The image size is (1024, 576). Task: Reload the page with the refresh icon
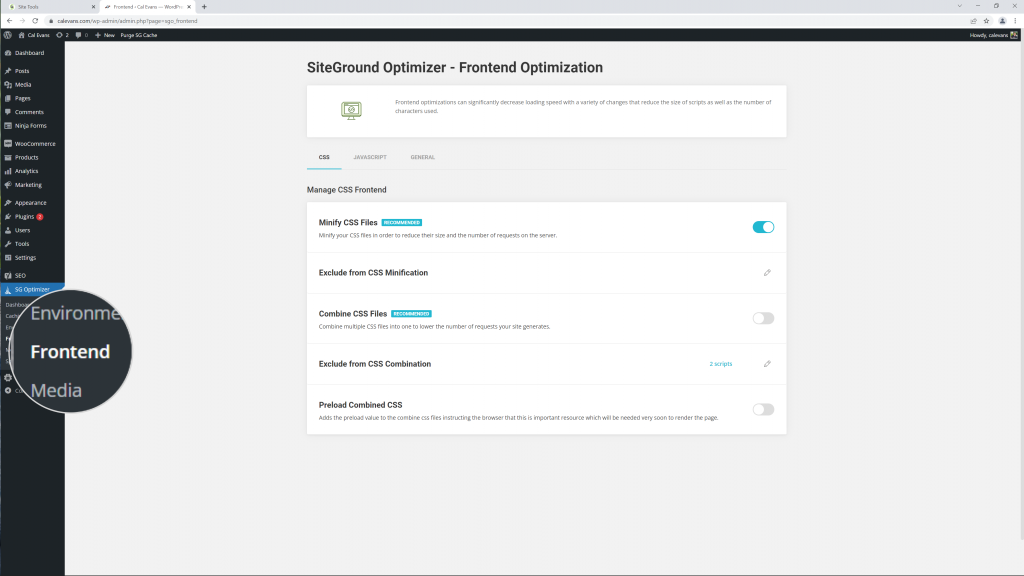[35, 21]
